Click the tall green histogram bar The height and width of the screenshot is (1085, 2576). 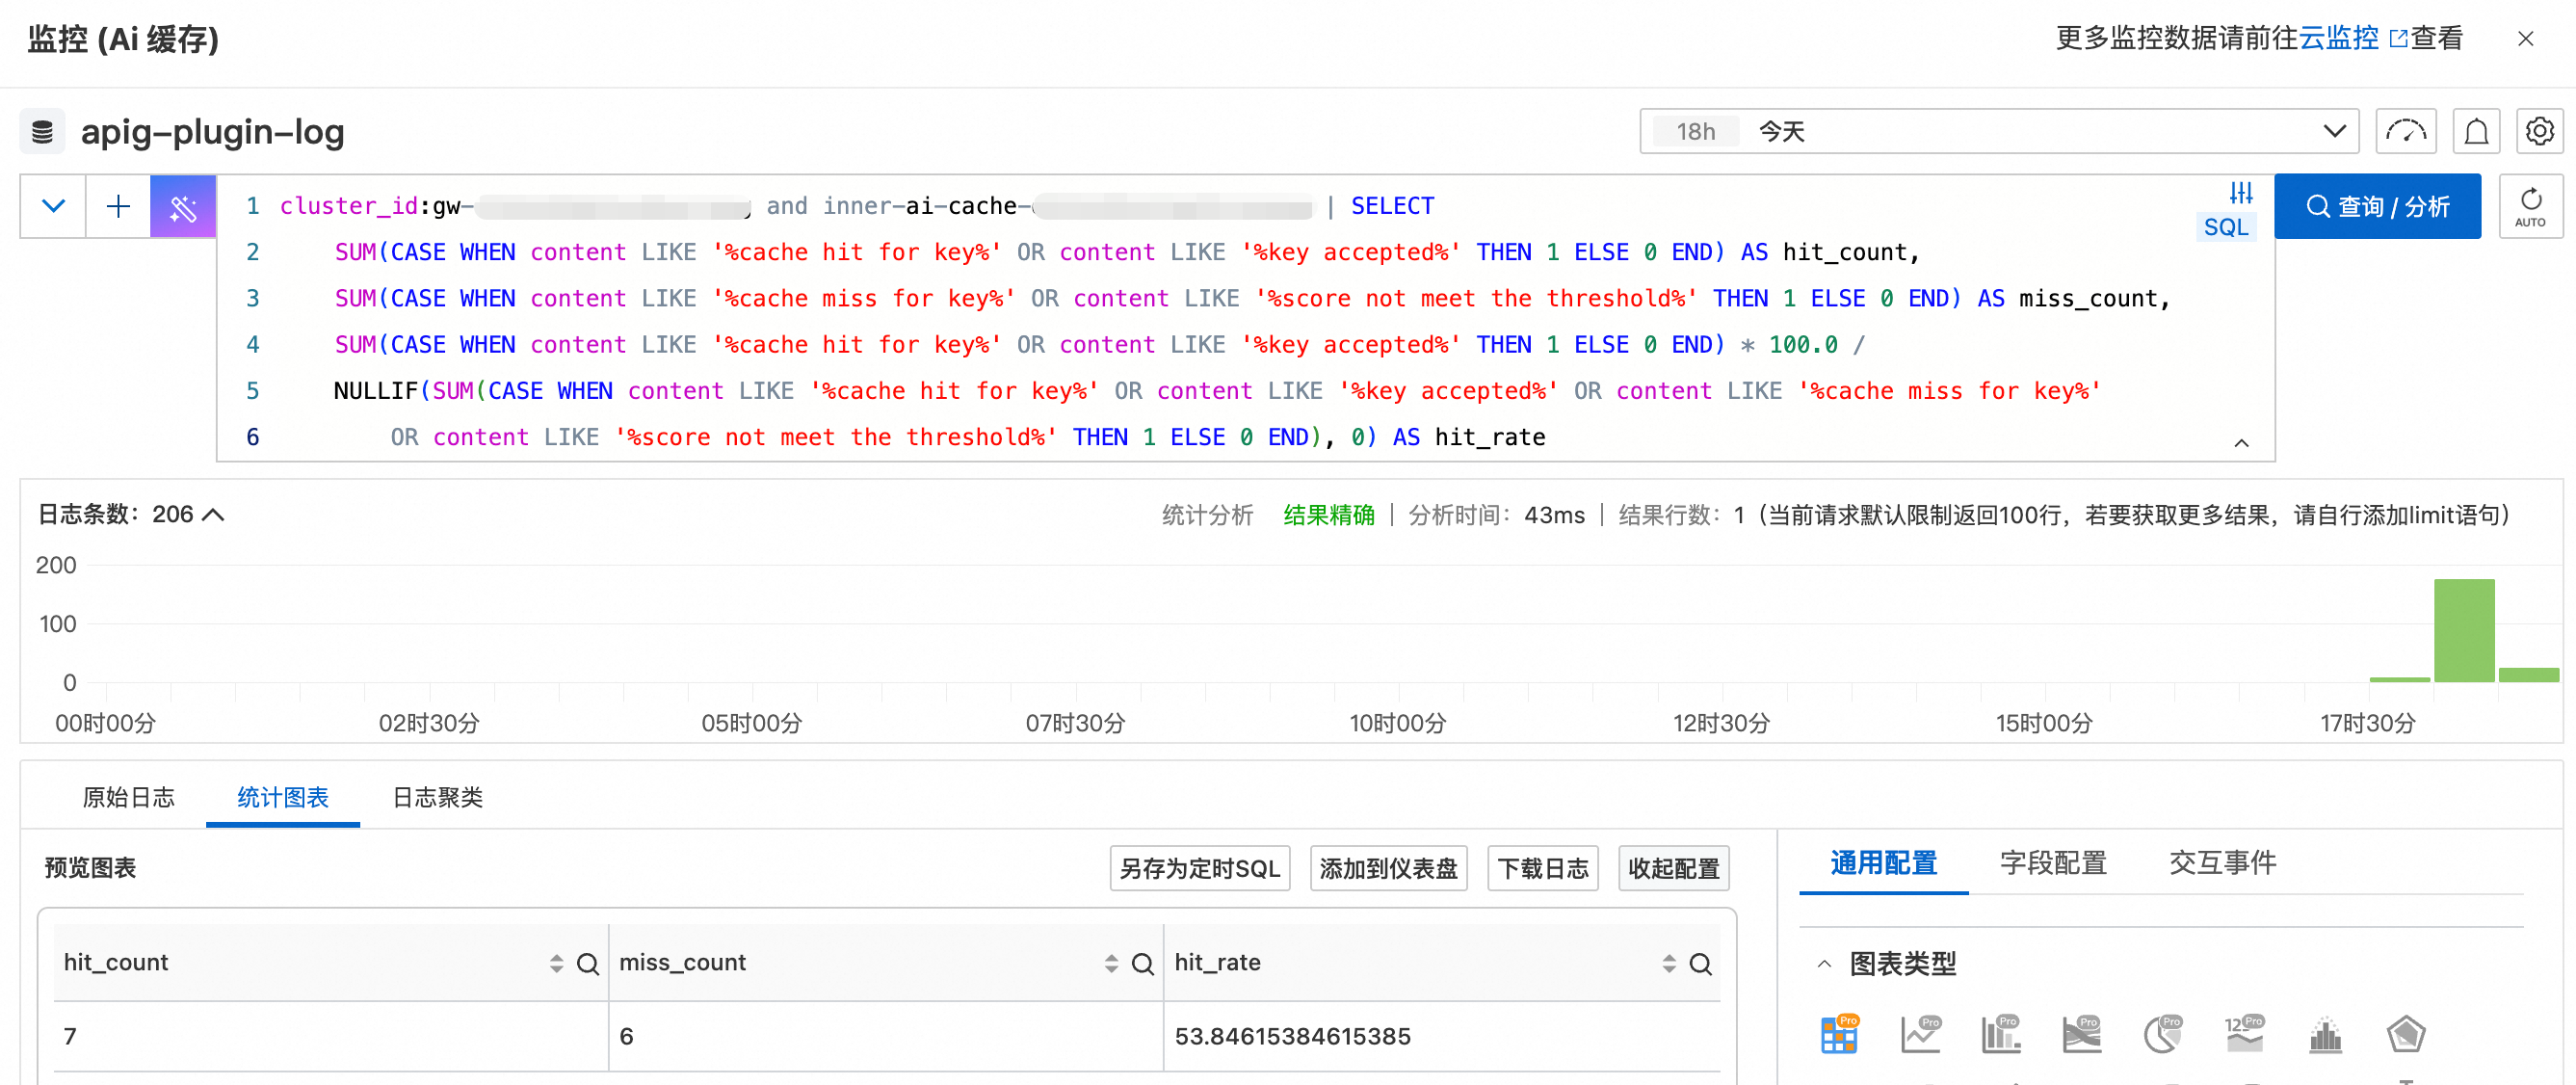click(x=2463, y=630)
